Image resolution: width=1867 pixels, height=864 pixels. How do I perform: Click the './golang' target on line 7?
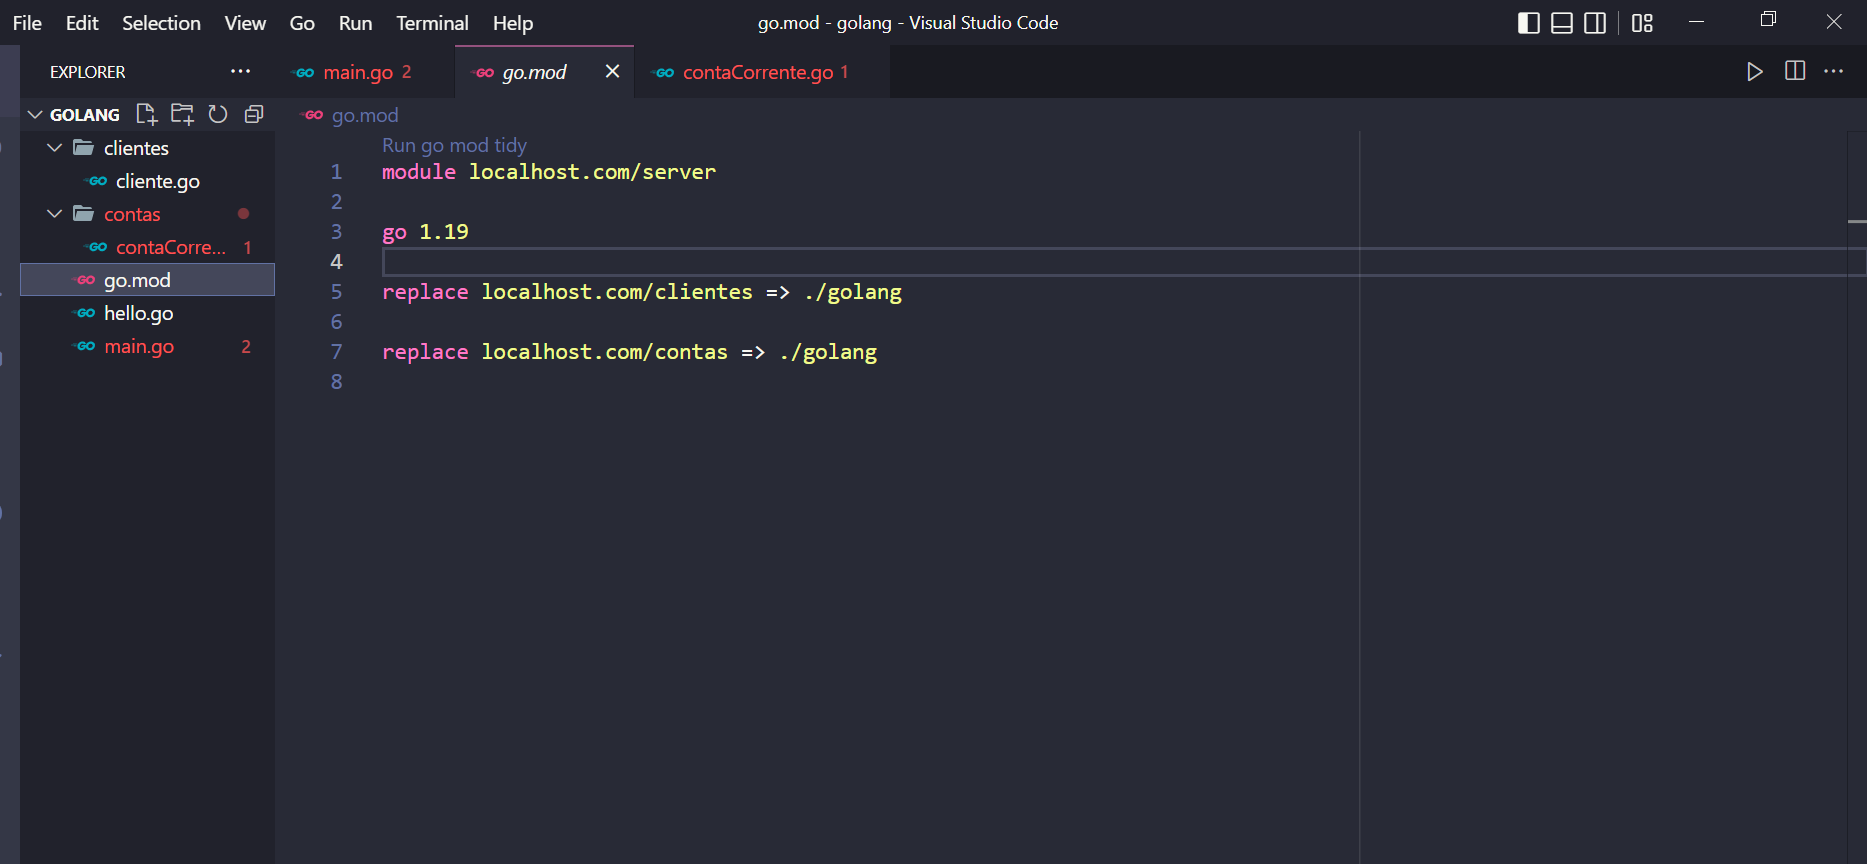[x=828, y=352]
